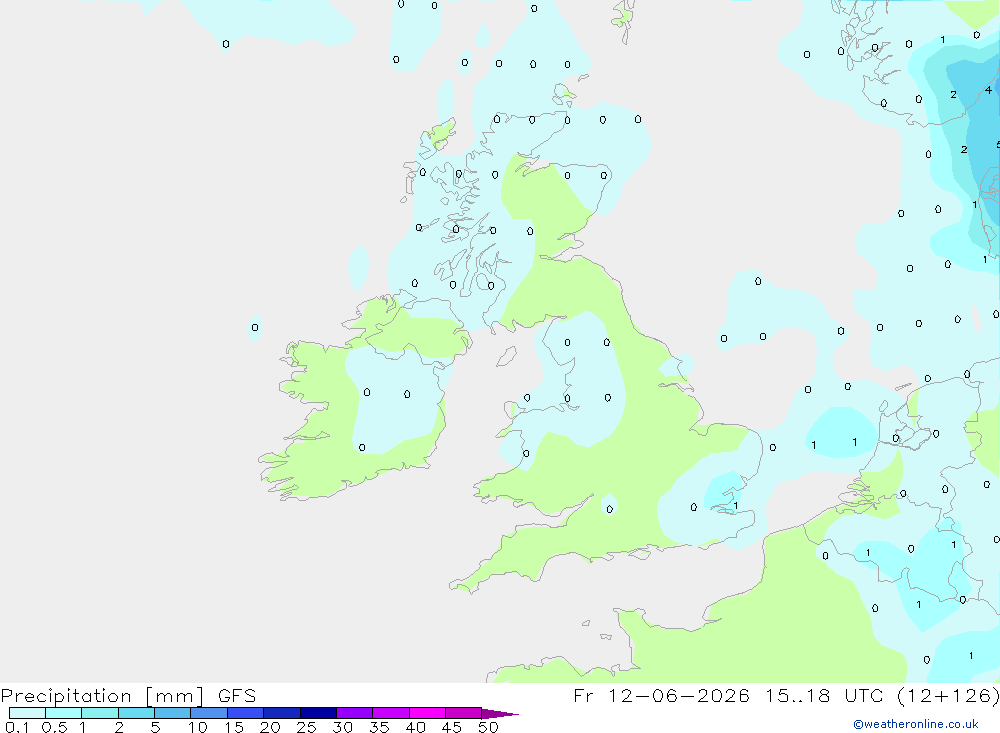
Task: Click the 40–45 mm magenta legend swatch
Action: tap(427, 713)
